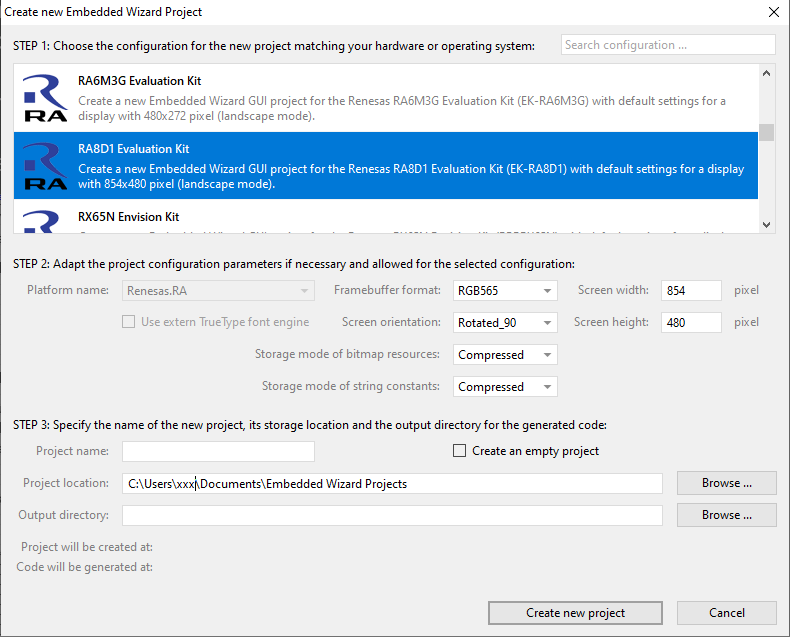Image resolution: width=790 pixels, height=637 pixels.
Task: Browse for the Project location folder
Action: (726, 483)
